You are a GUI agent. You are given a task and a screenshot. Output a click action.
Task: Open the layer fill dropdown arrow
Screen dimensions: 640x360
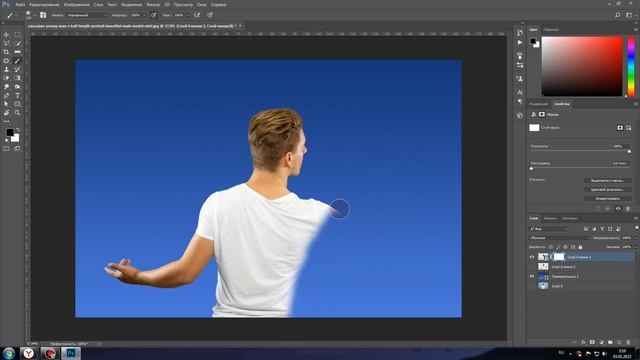click(636, 247)
